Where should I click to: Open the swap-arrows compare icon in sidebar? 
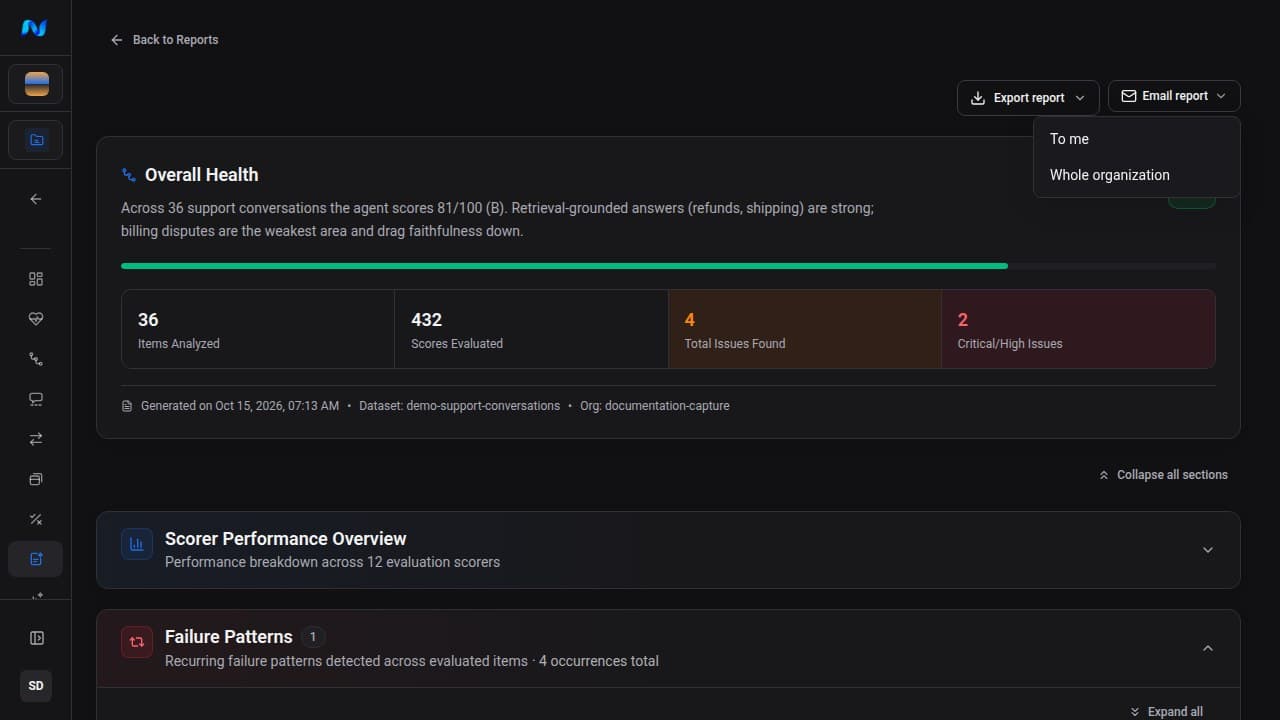(36, 439)
